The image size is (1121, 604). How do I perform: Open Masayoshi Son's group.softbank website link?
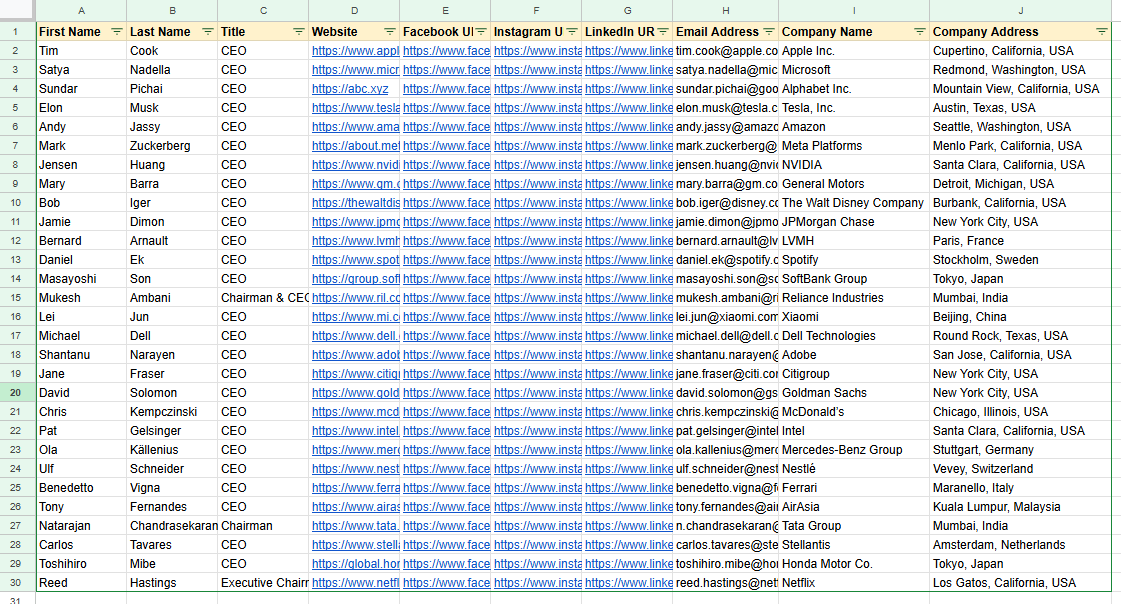pos(355,279)
